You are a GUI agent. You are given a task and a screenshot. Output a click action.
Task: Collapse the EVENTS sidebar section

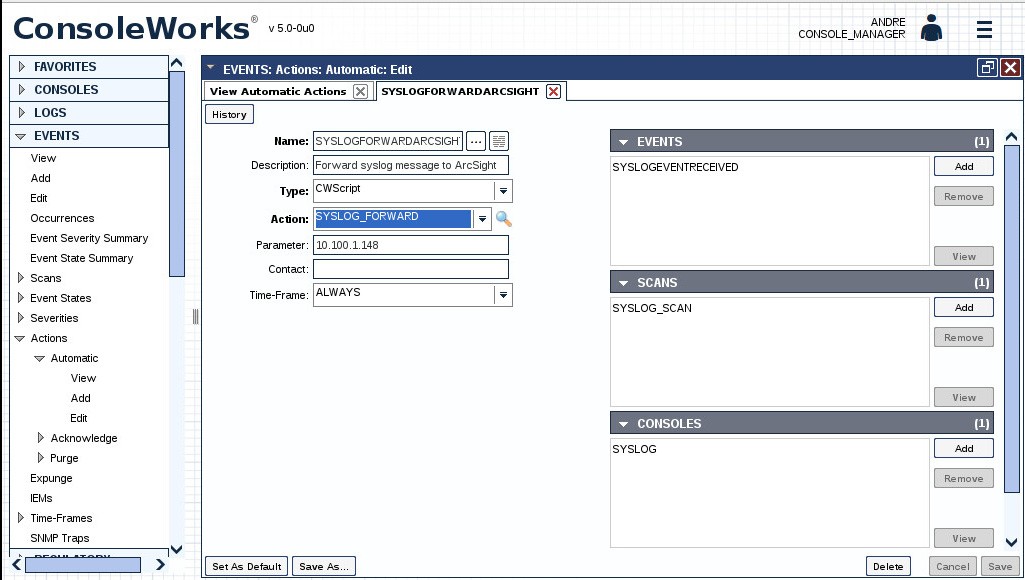[21, 136]
